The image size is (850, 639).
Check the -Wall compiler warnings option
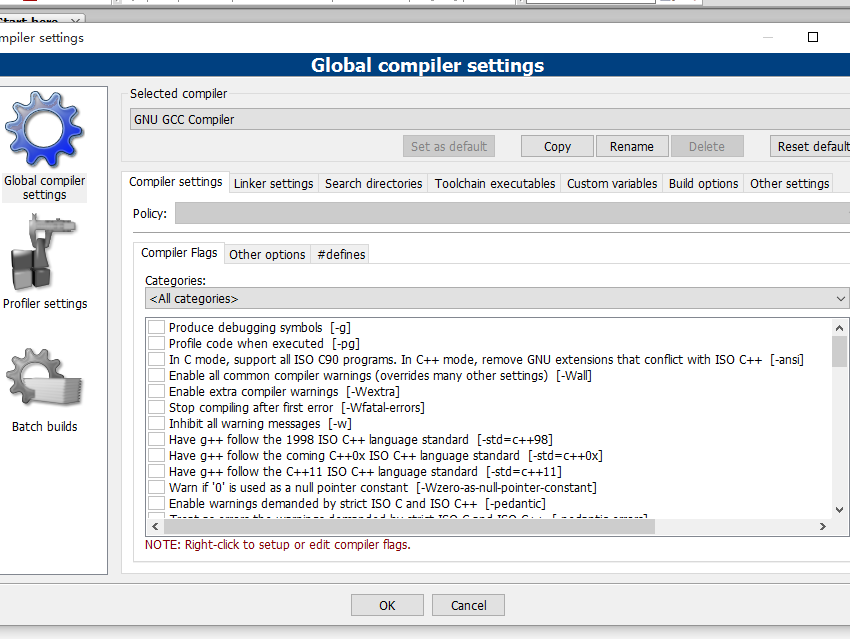coord(157,375)
